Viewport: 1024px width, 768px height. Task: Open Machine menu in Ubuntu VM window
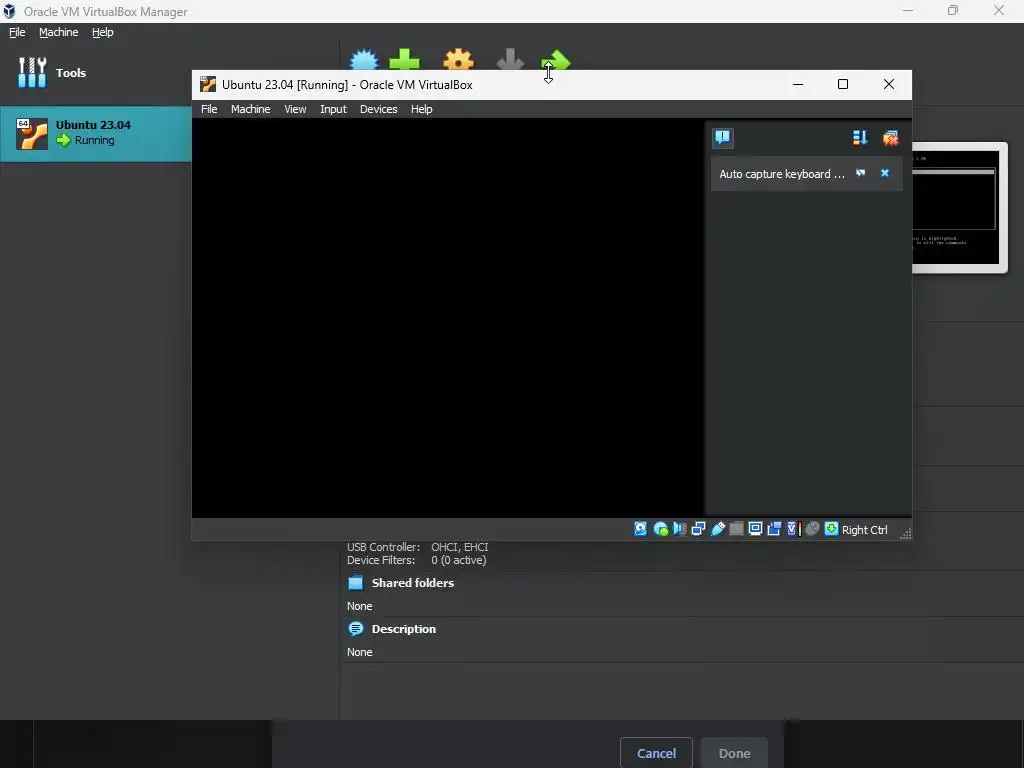pos(250,109)
